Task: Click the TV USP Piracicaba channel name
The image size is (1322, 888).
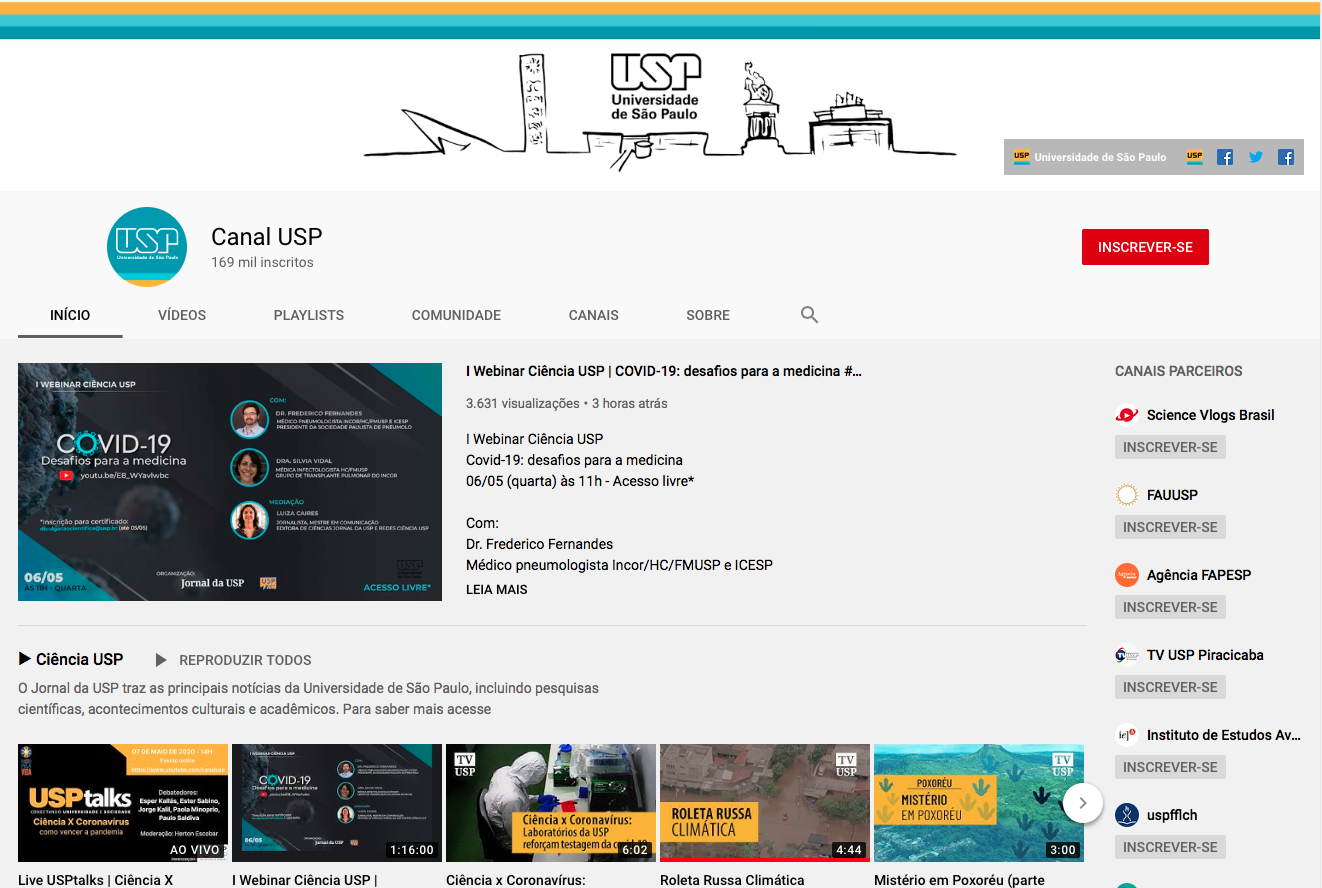Action: 1205,655
